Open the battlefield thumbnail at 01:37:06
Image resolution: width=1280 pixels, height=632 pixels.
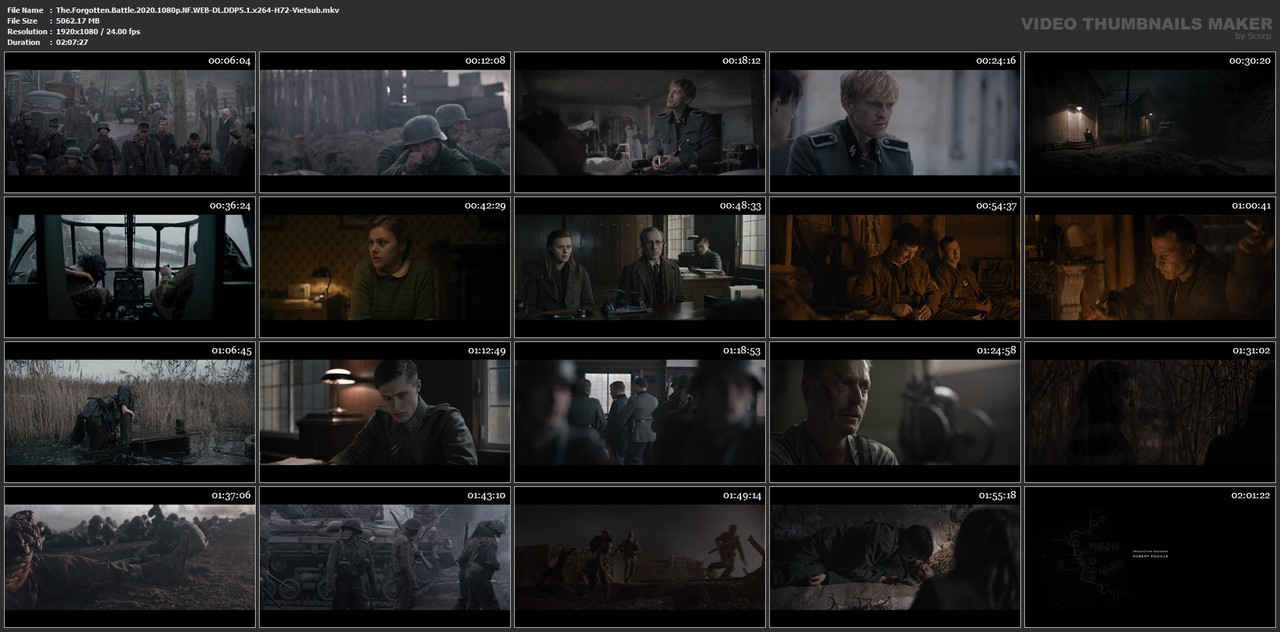pos(130,557)
